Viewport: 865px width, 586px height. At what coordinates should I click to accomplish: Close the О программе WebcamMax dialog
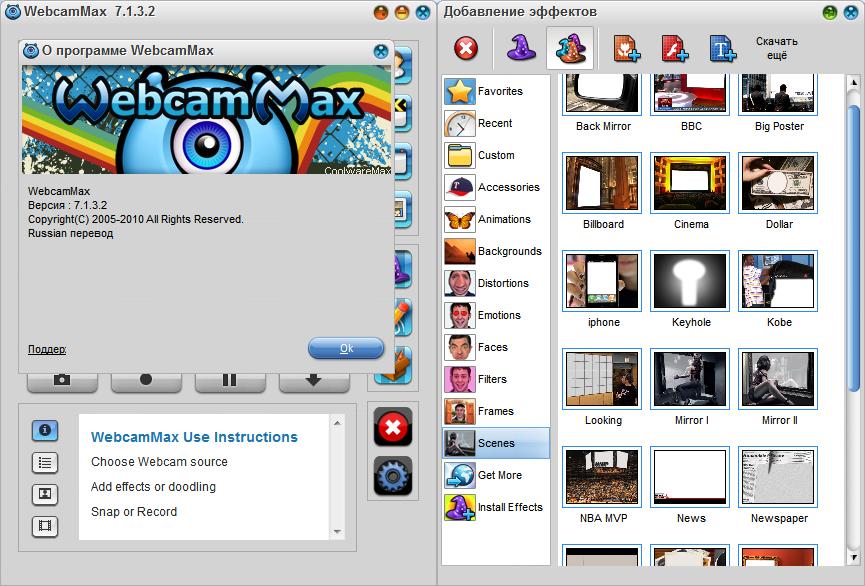(x=381, y=51)
